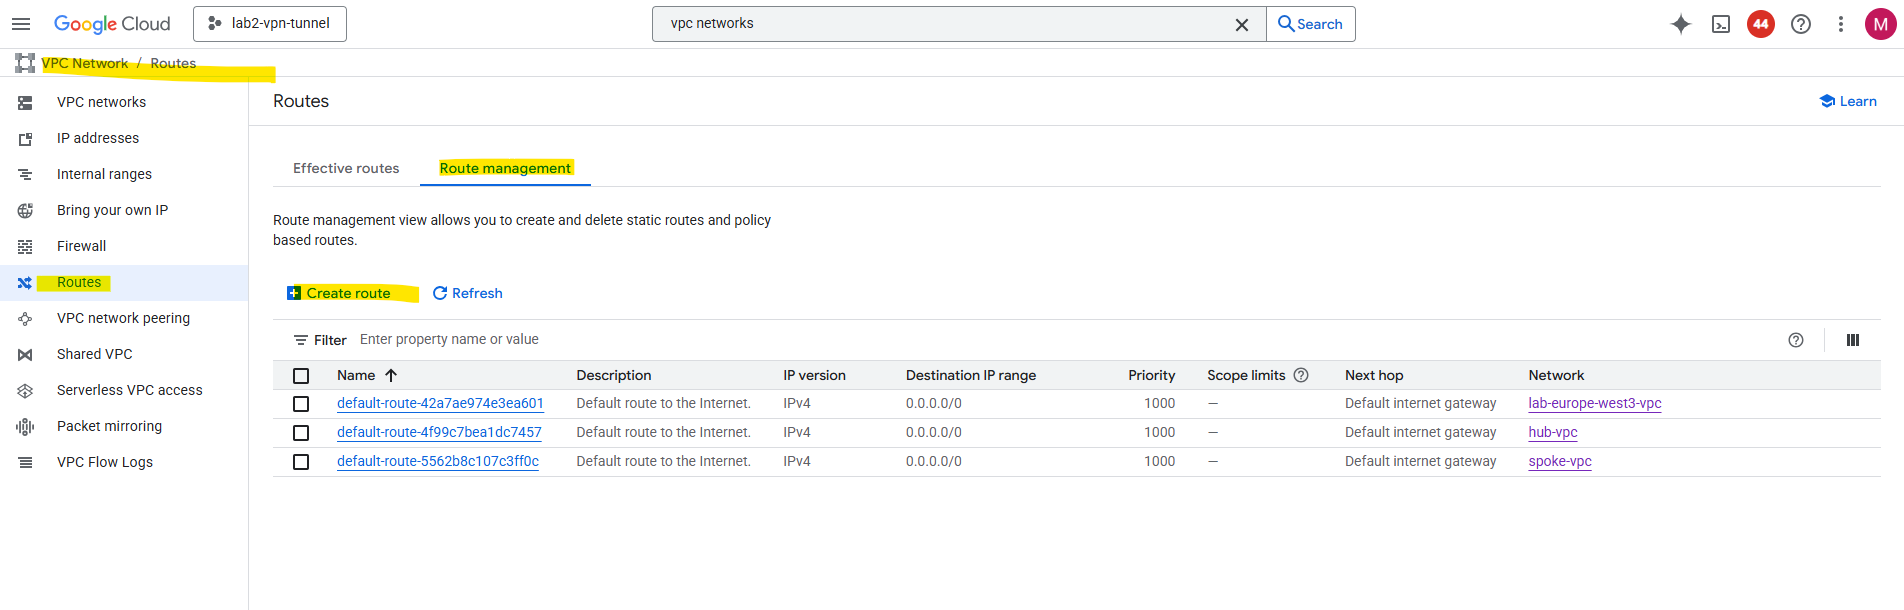Select the hub-vpc default route checkbox
Screen dimensions: 1904x610
coord(301,433)
